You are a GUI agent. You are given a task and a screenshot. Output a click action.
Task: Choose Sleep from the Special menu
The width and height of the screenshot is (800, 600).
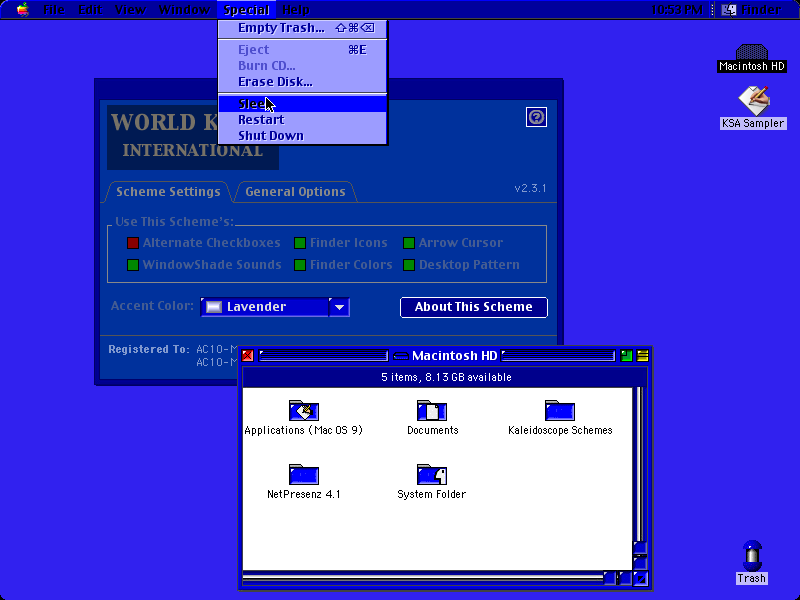click(x=303, y=104)
